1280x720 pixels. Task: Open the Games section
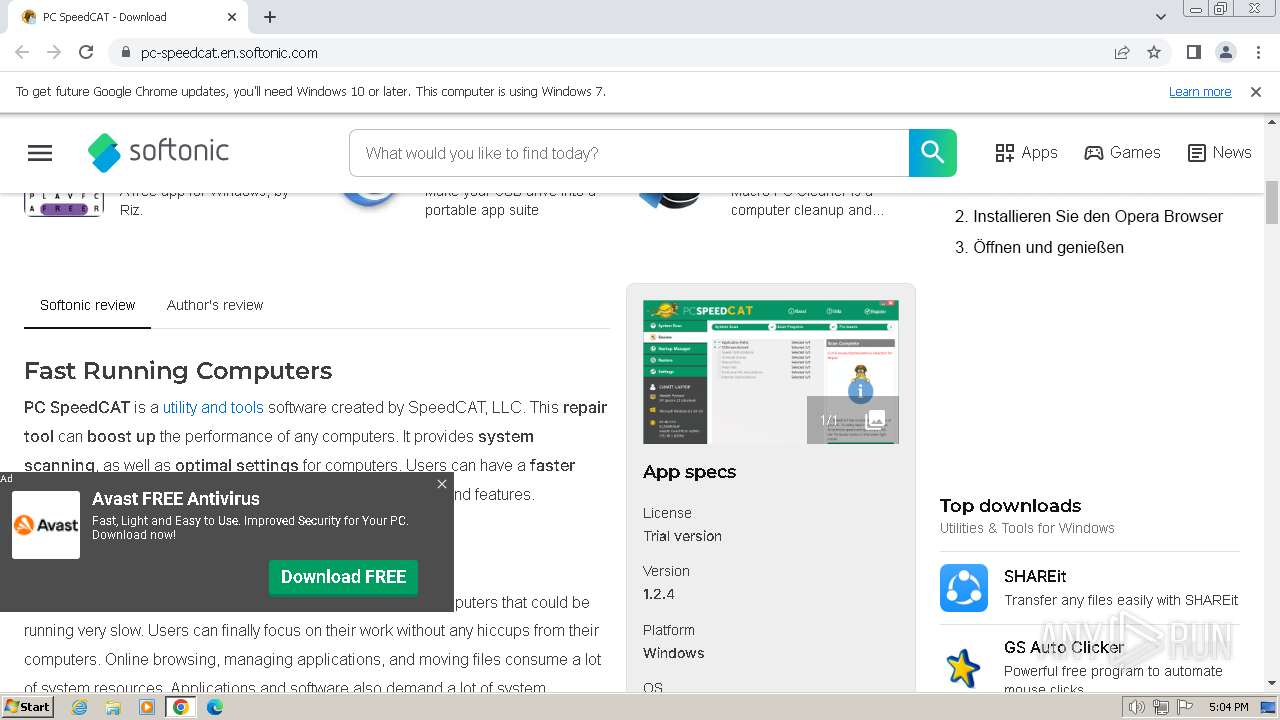click(x=1122, y=153)
